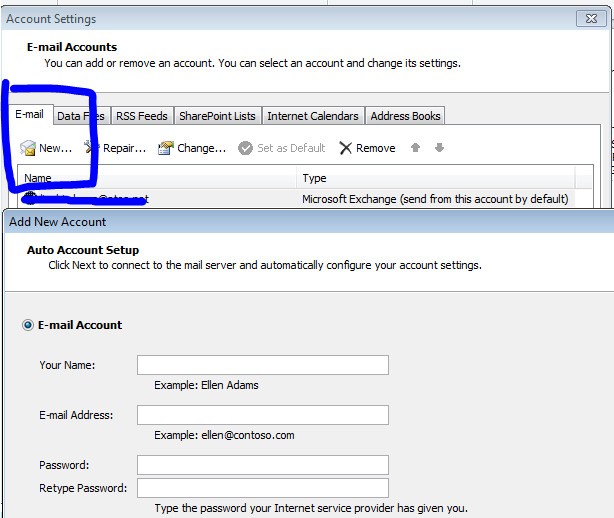
Task: Focus the E-mail Address input box
Action: pyautogui.click(x=262, y=415)
